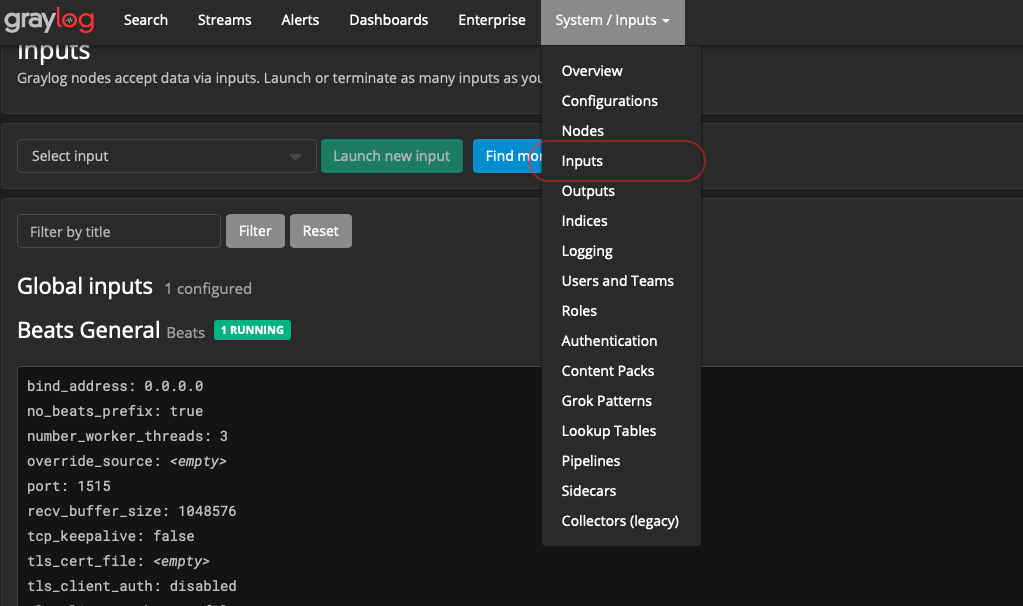Open Lookup Tables
1023x606 pixels.
[x=609, y=431]
